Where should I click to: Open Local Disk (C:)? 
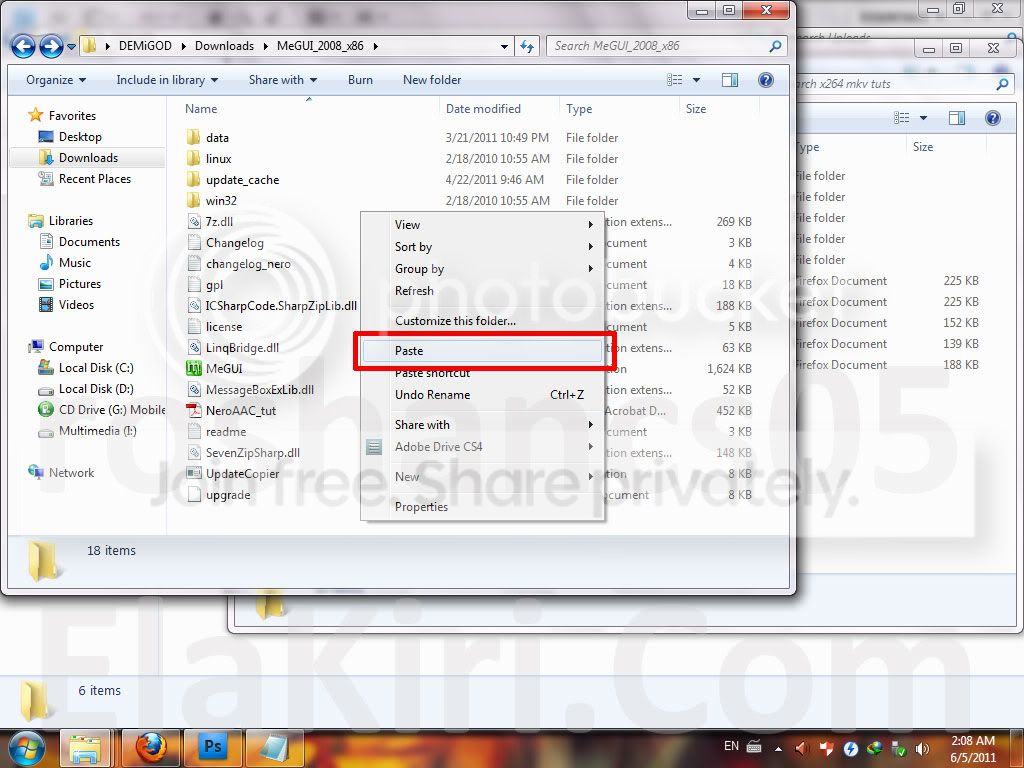(x=95, y=368)
